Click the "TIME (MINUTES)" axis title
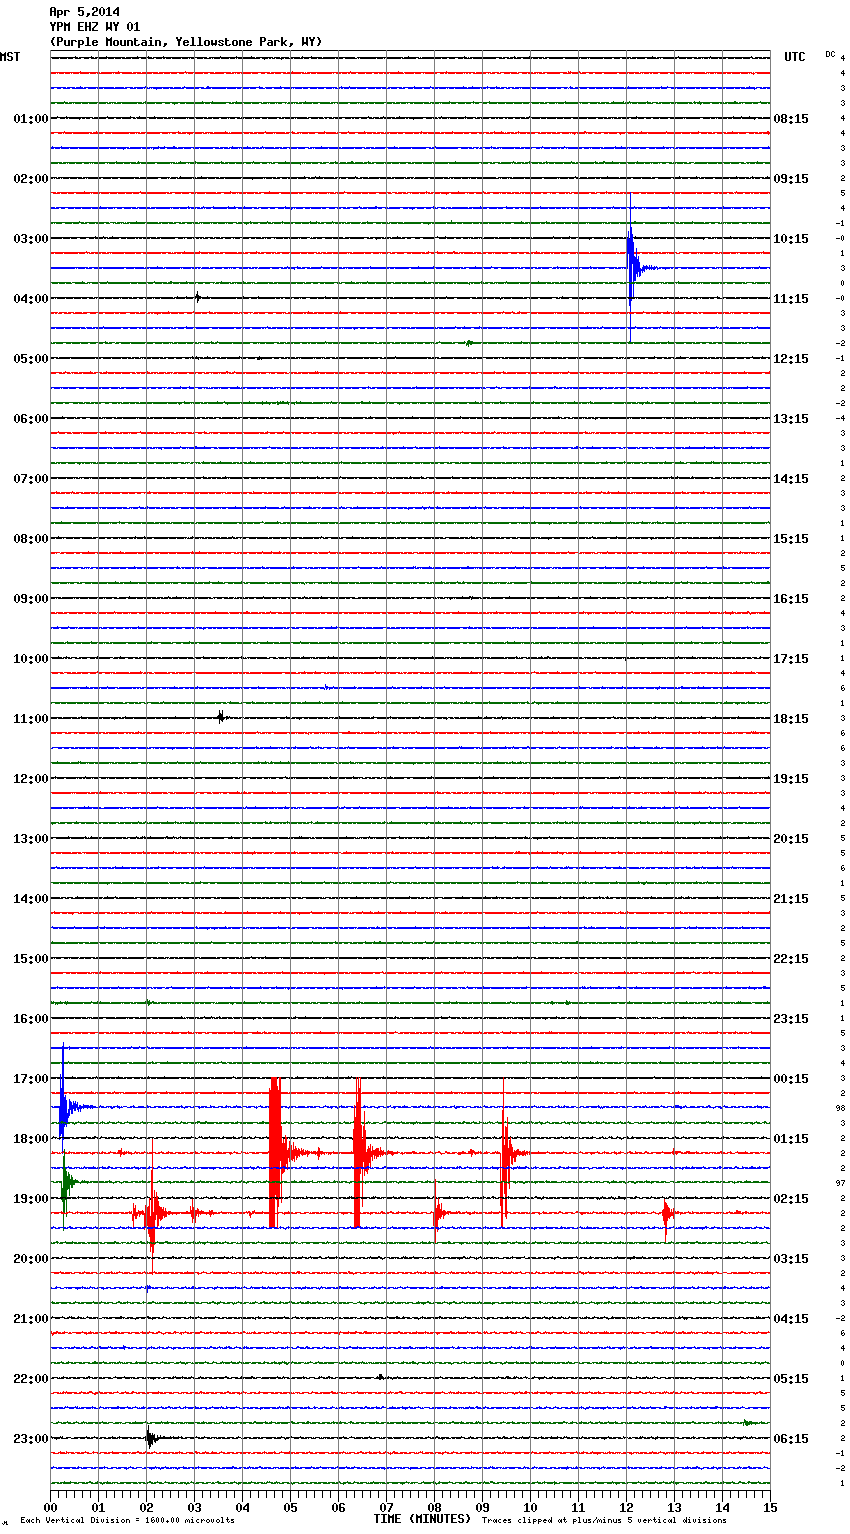 pyautogui.click(x=422, y=1519)
